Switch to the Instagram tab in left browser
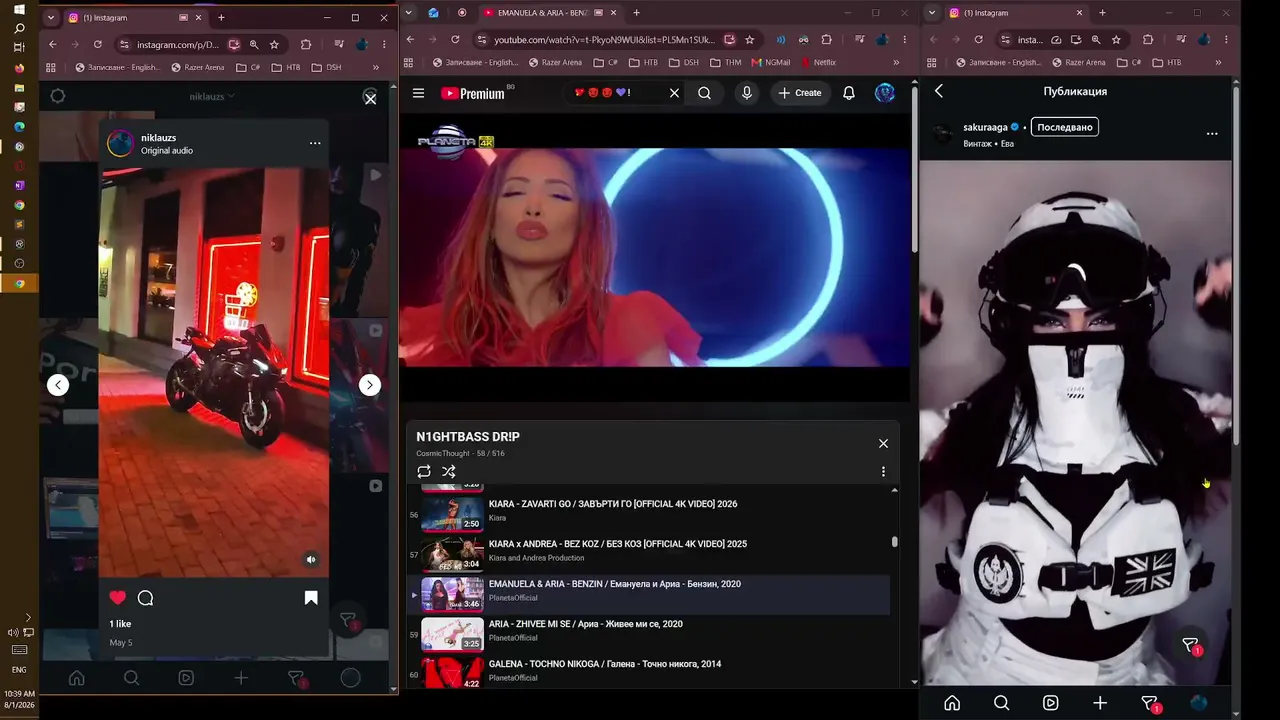1280x720 pixels. tap(131, 18)
